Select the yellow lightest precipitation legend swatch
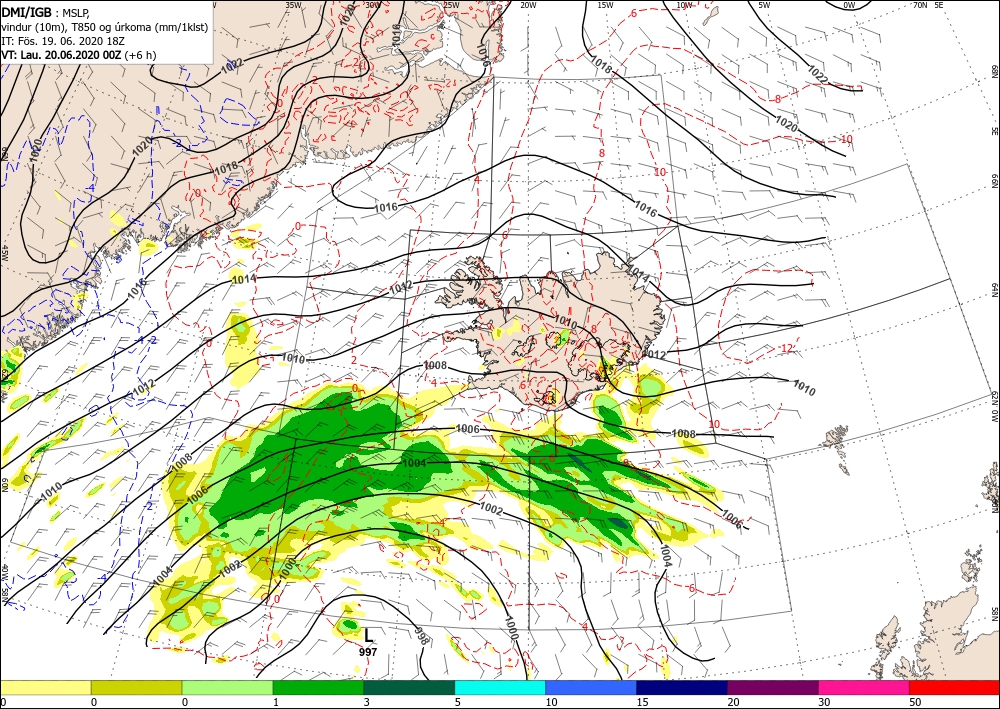Viewport: 1000px width, 709px height. [x=45, y=687]
